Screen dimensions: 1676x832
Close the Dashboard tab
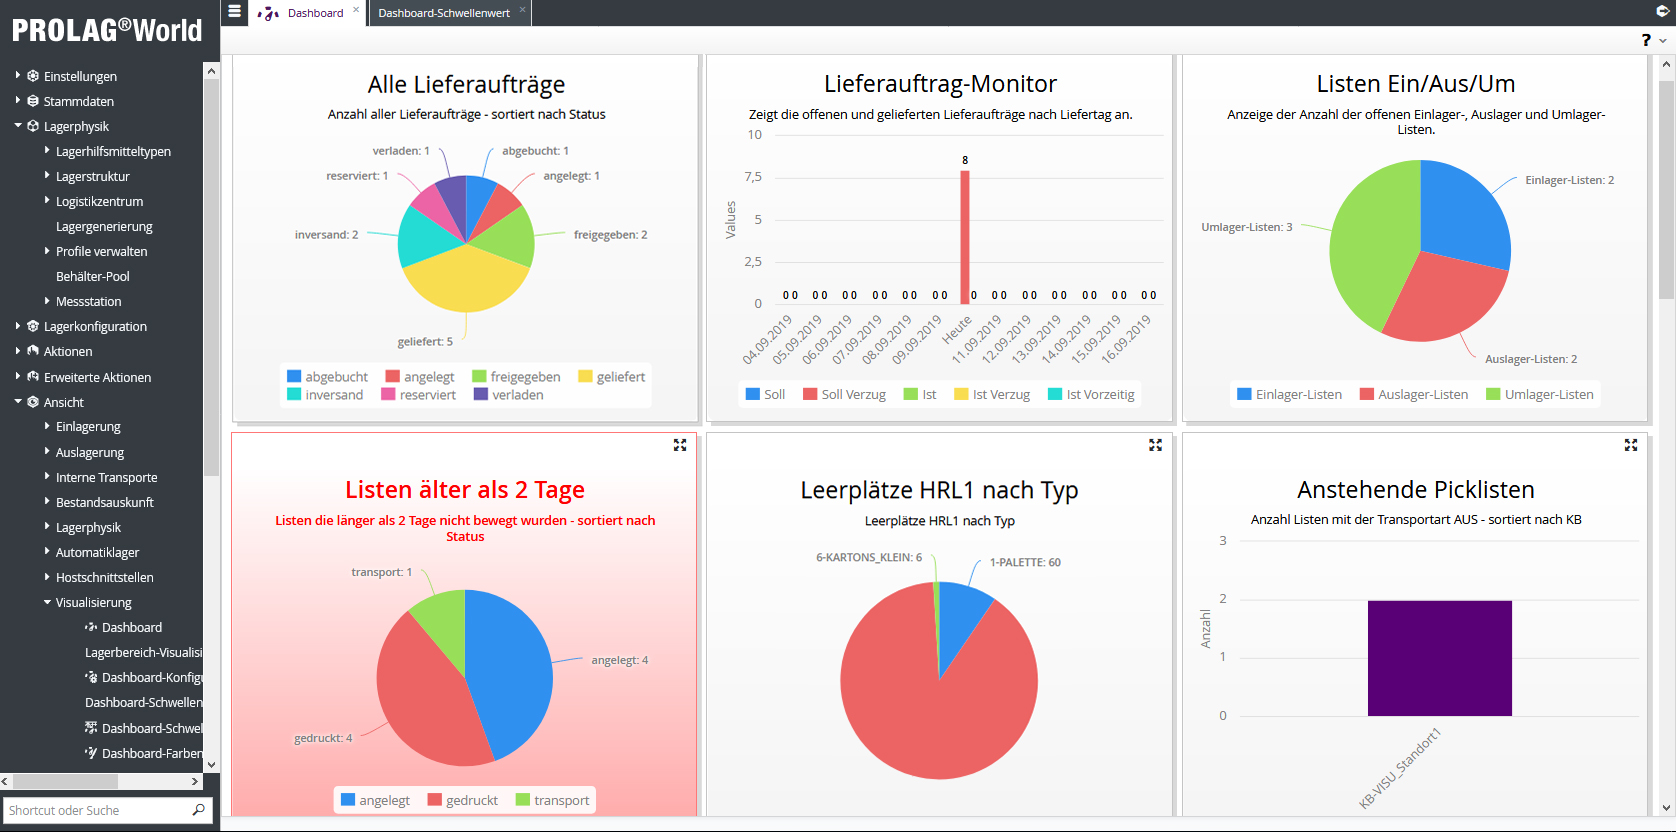356,10
